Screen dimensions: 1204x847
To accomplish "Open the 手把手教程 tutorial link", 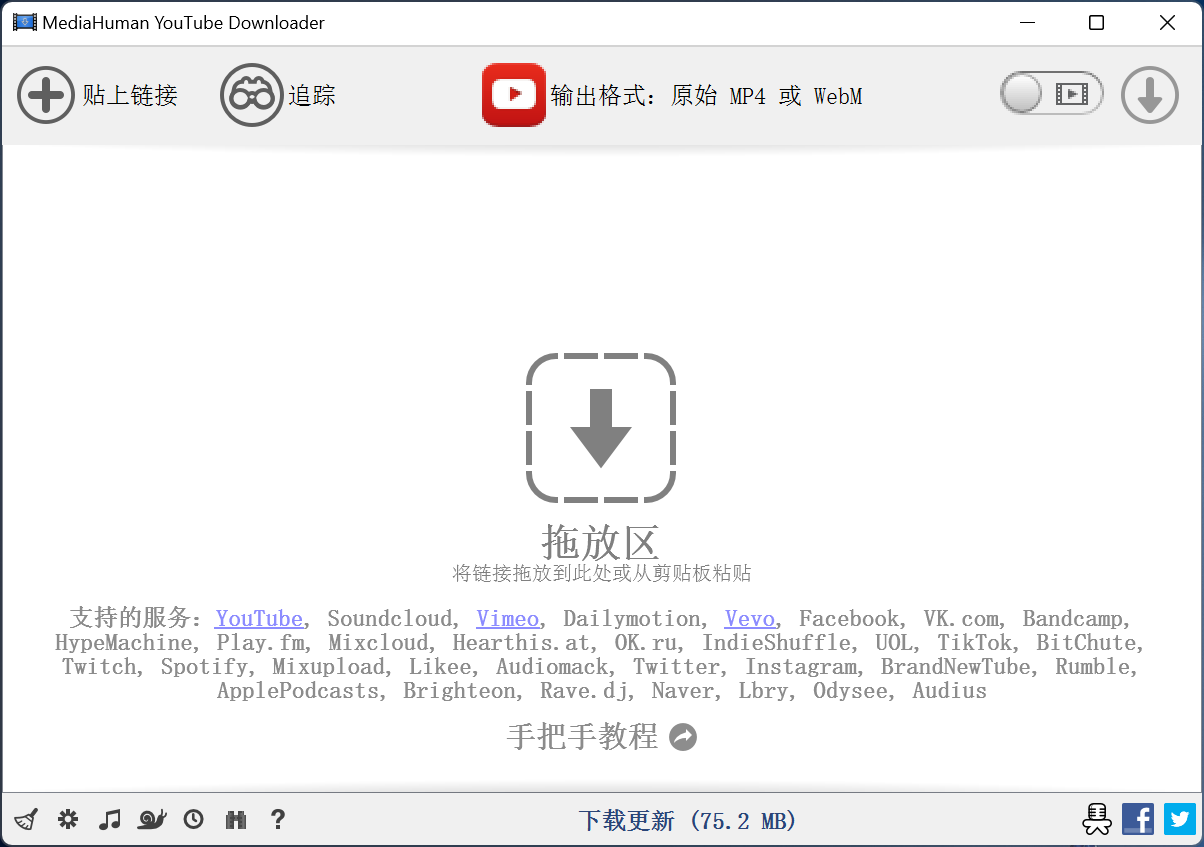I will pyautogui.click(x=601, y=737).
